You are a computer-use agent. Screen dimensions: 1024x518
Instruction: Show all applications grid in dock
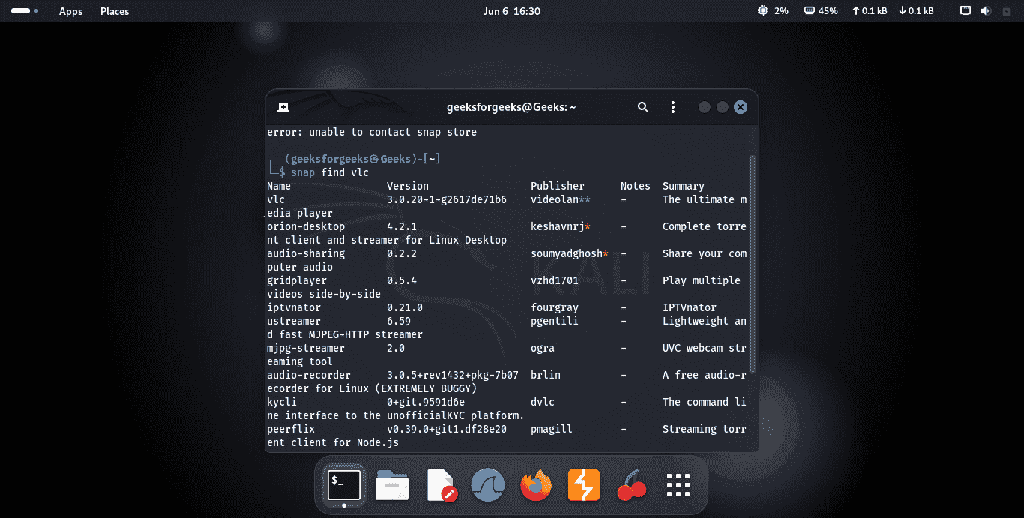(x=679, y=485)
